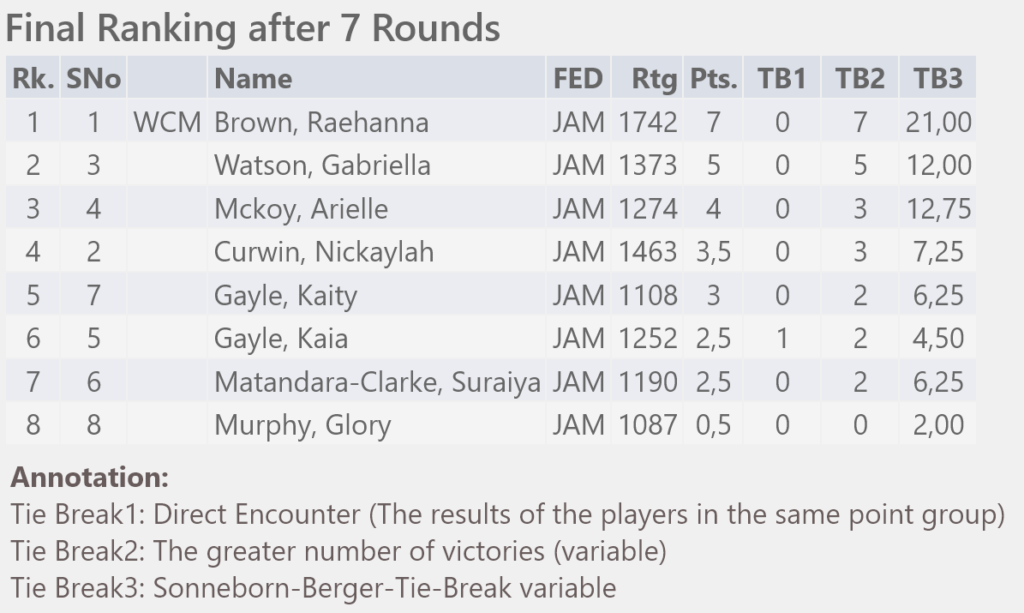Select player Murphy, Glory
This screenshot has width=1024, height=613.
[302, 425]
